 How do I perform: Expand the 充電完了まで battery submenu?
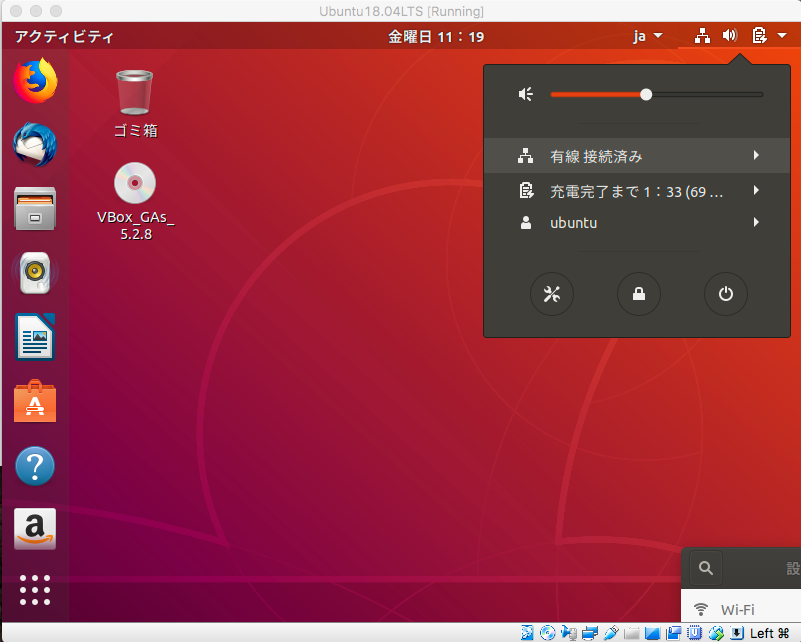[637, 192]
